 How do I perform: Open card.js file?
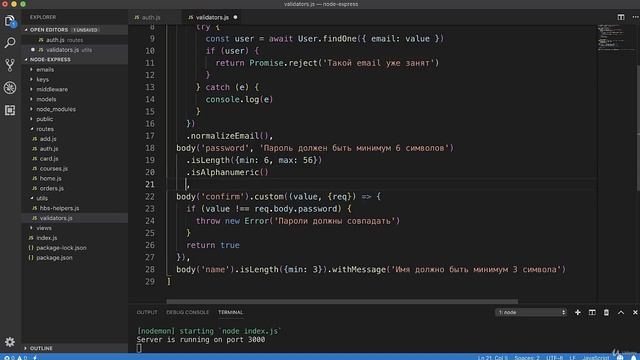point(49,158)
